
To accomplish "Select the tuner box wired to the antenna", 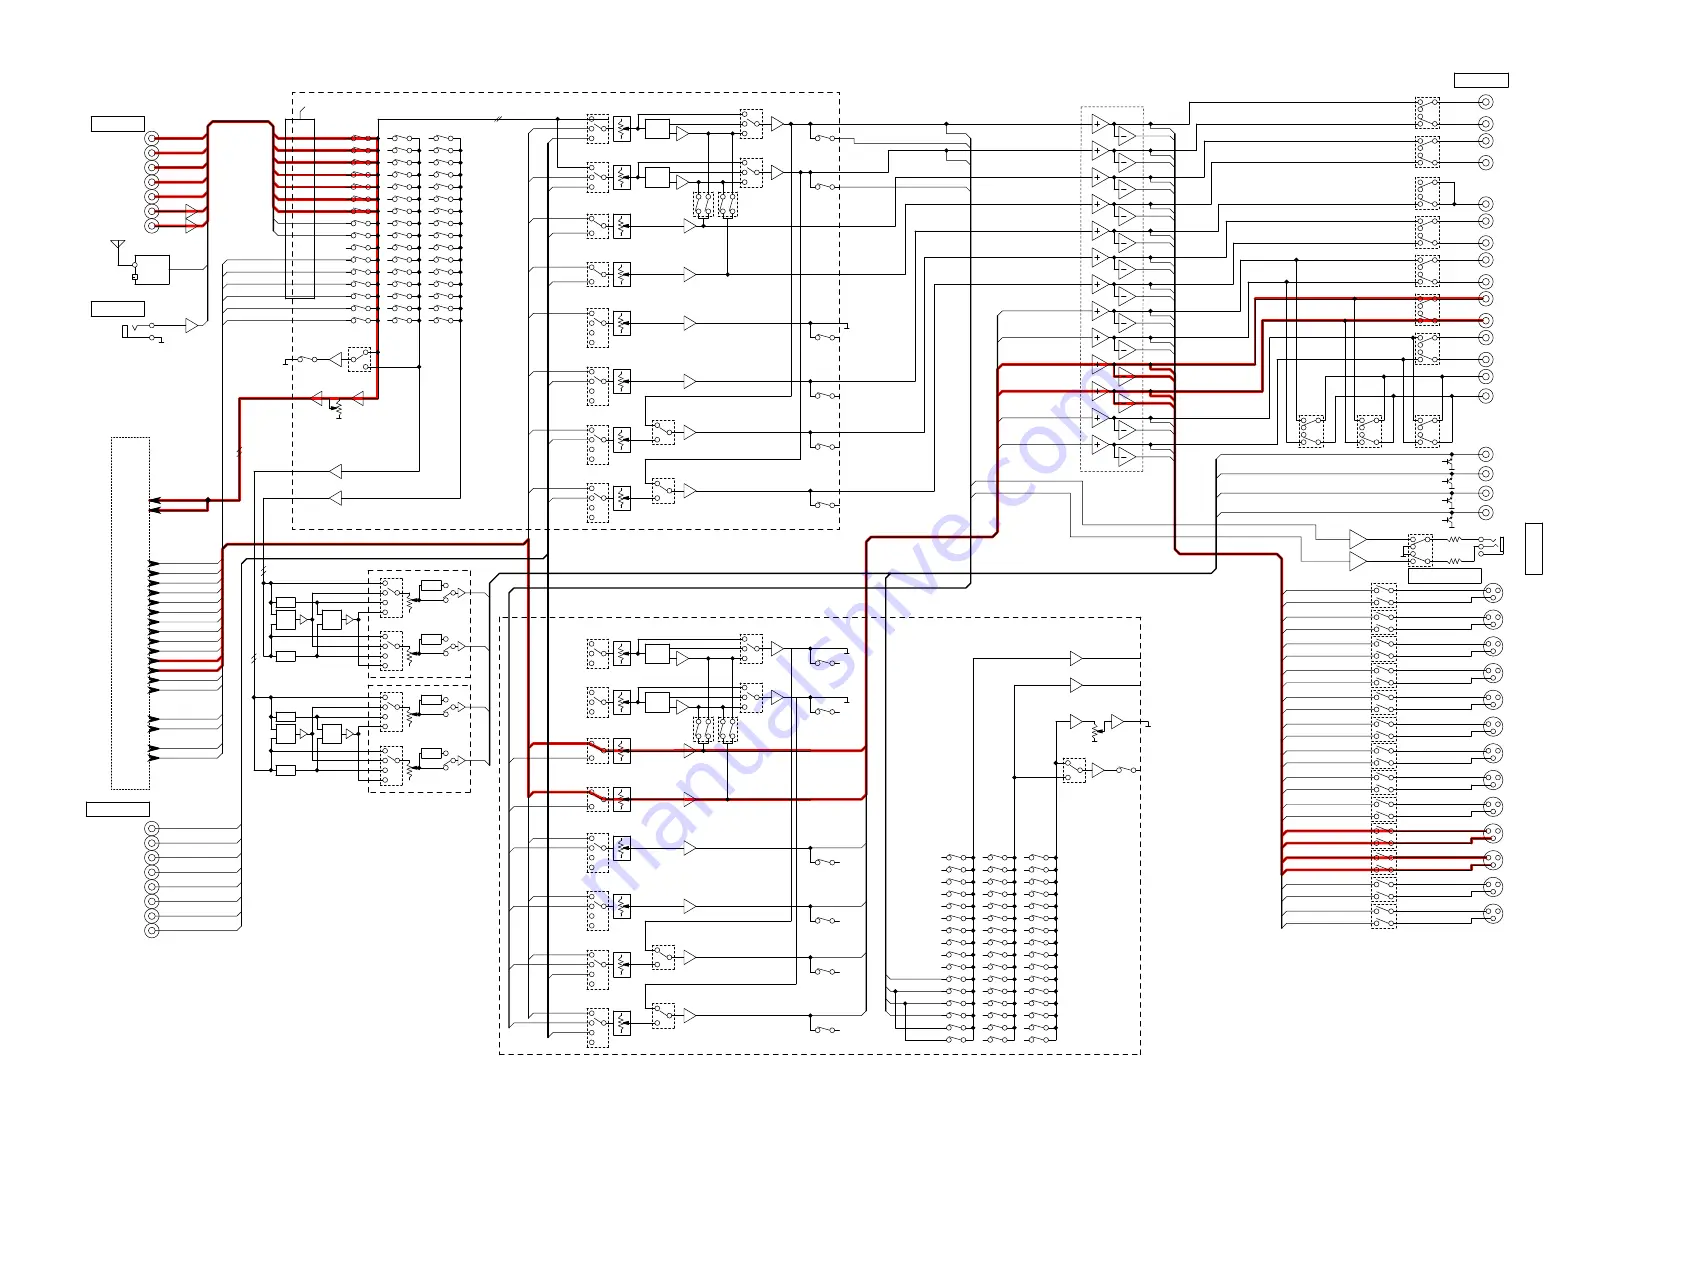I will [152, 270].
